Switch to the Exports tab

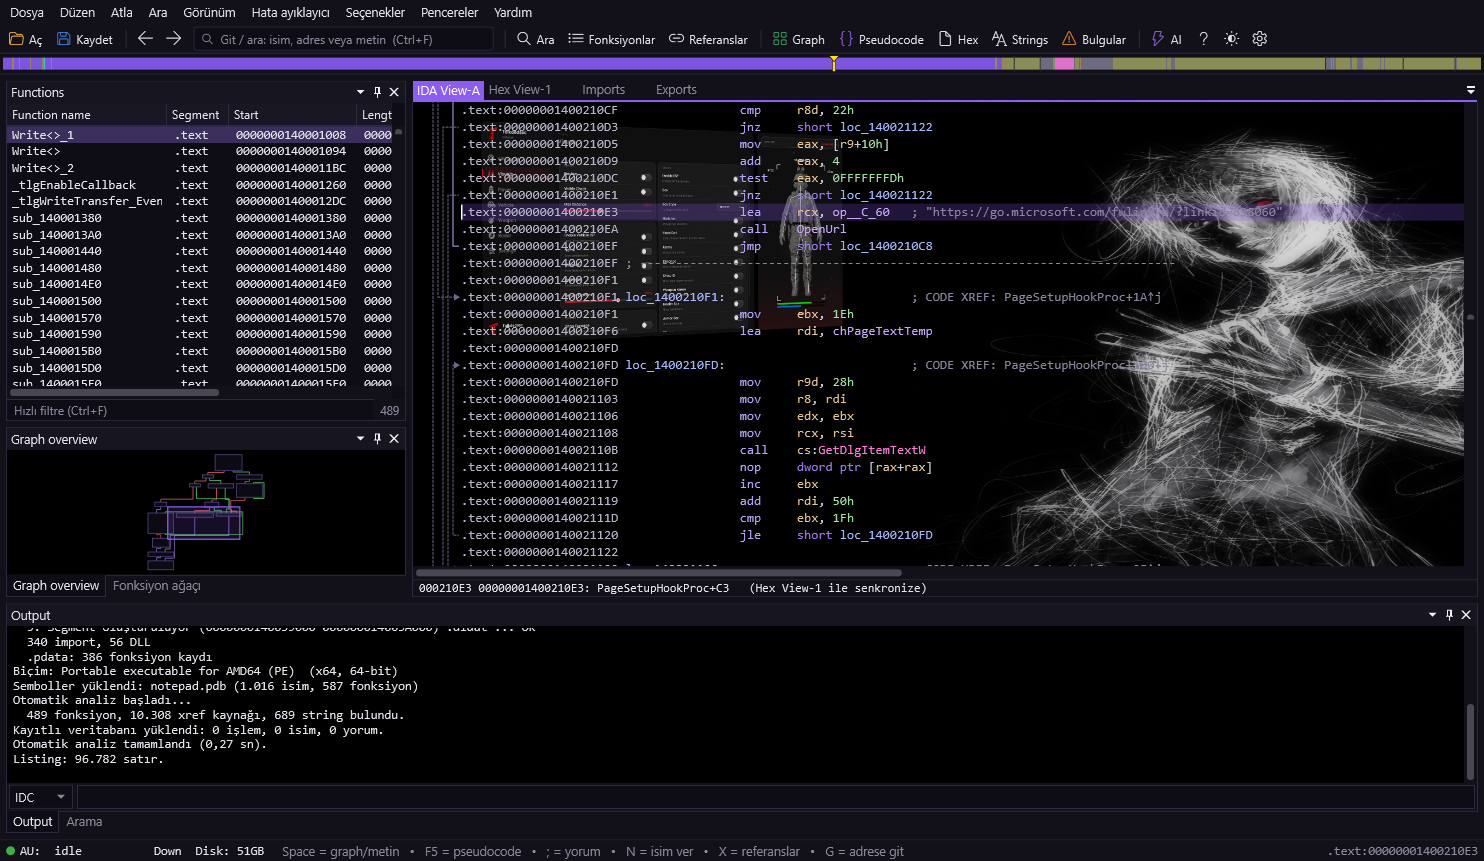(x=676, y=90)
